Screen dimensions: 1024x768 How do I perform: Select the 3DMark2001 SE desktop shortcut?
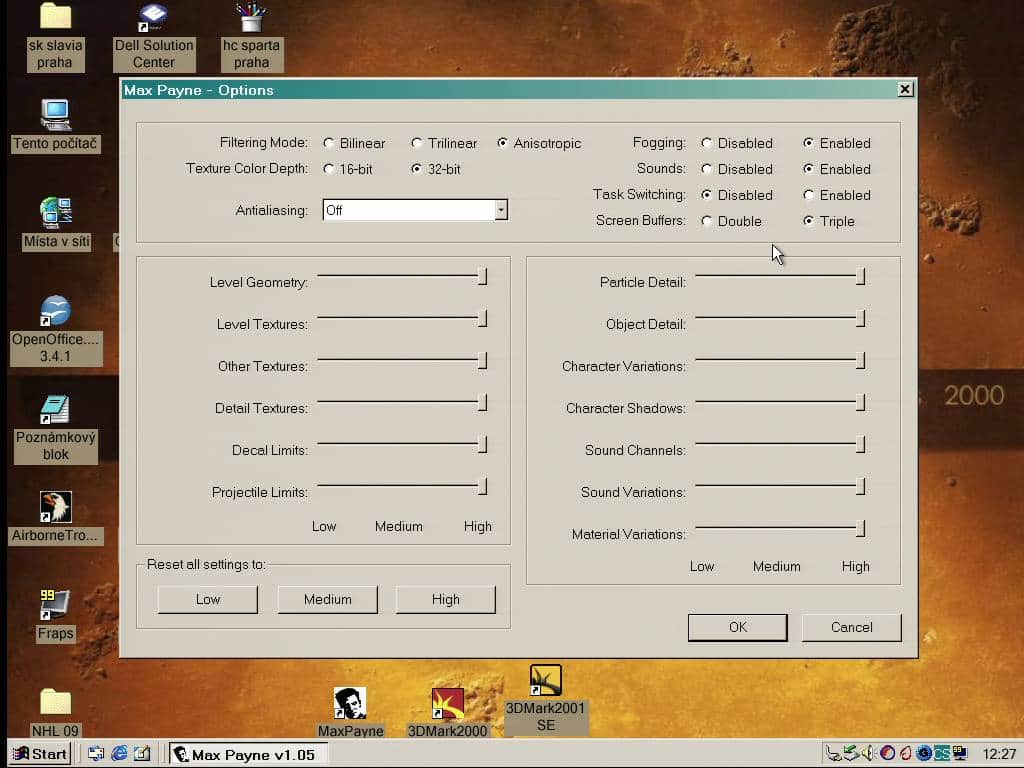coord(546,680)
